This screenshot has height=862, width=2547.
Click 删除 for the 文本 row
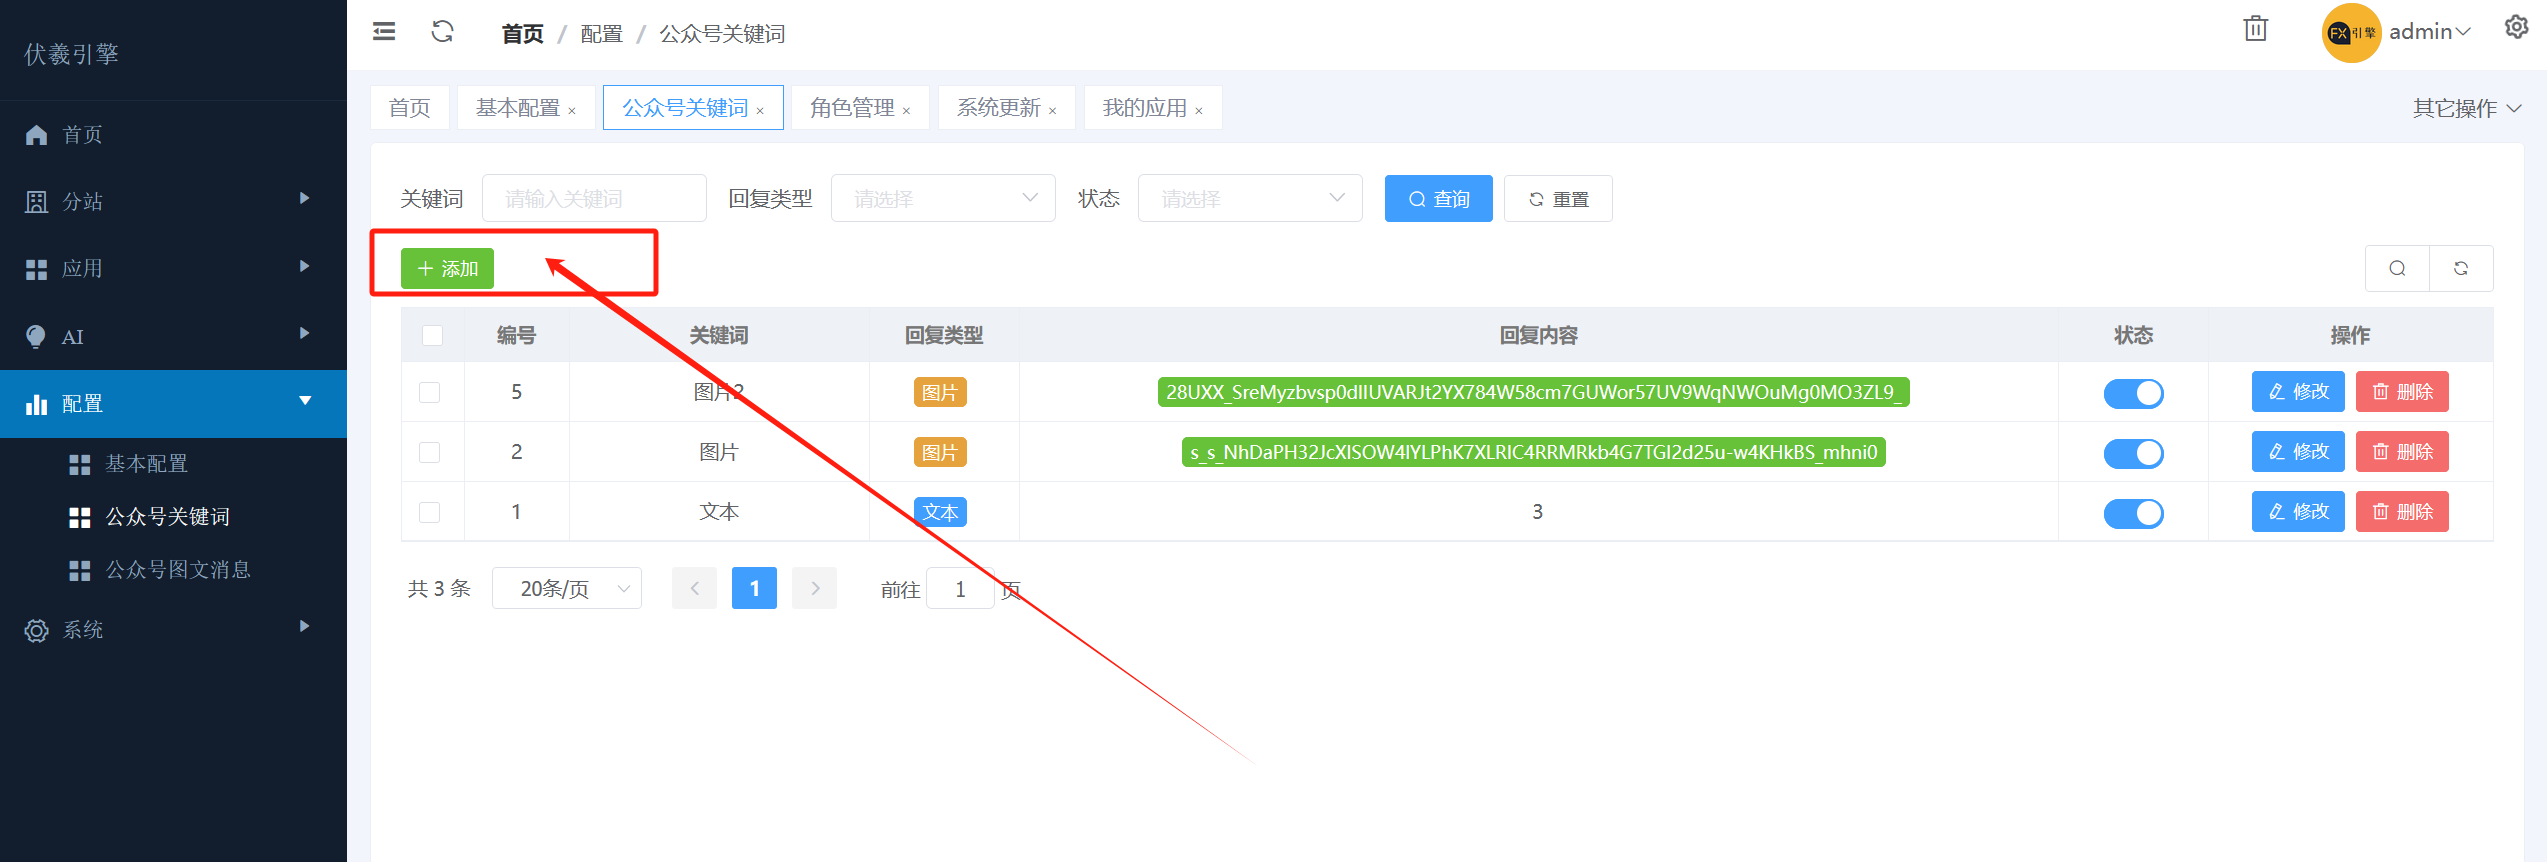2402,512
